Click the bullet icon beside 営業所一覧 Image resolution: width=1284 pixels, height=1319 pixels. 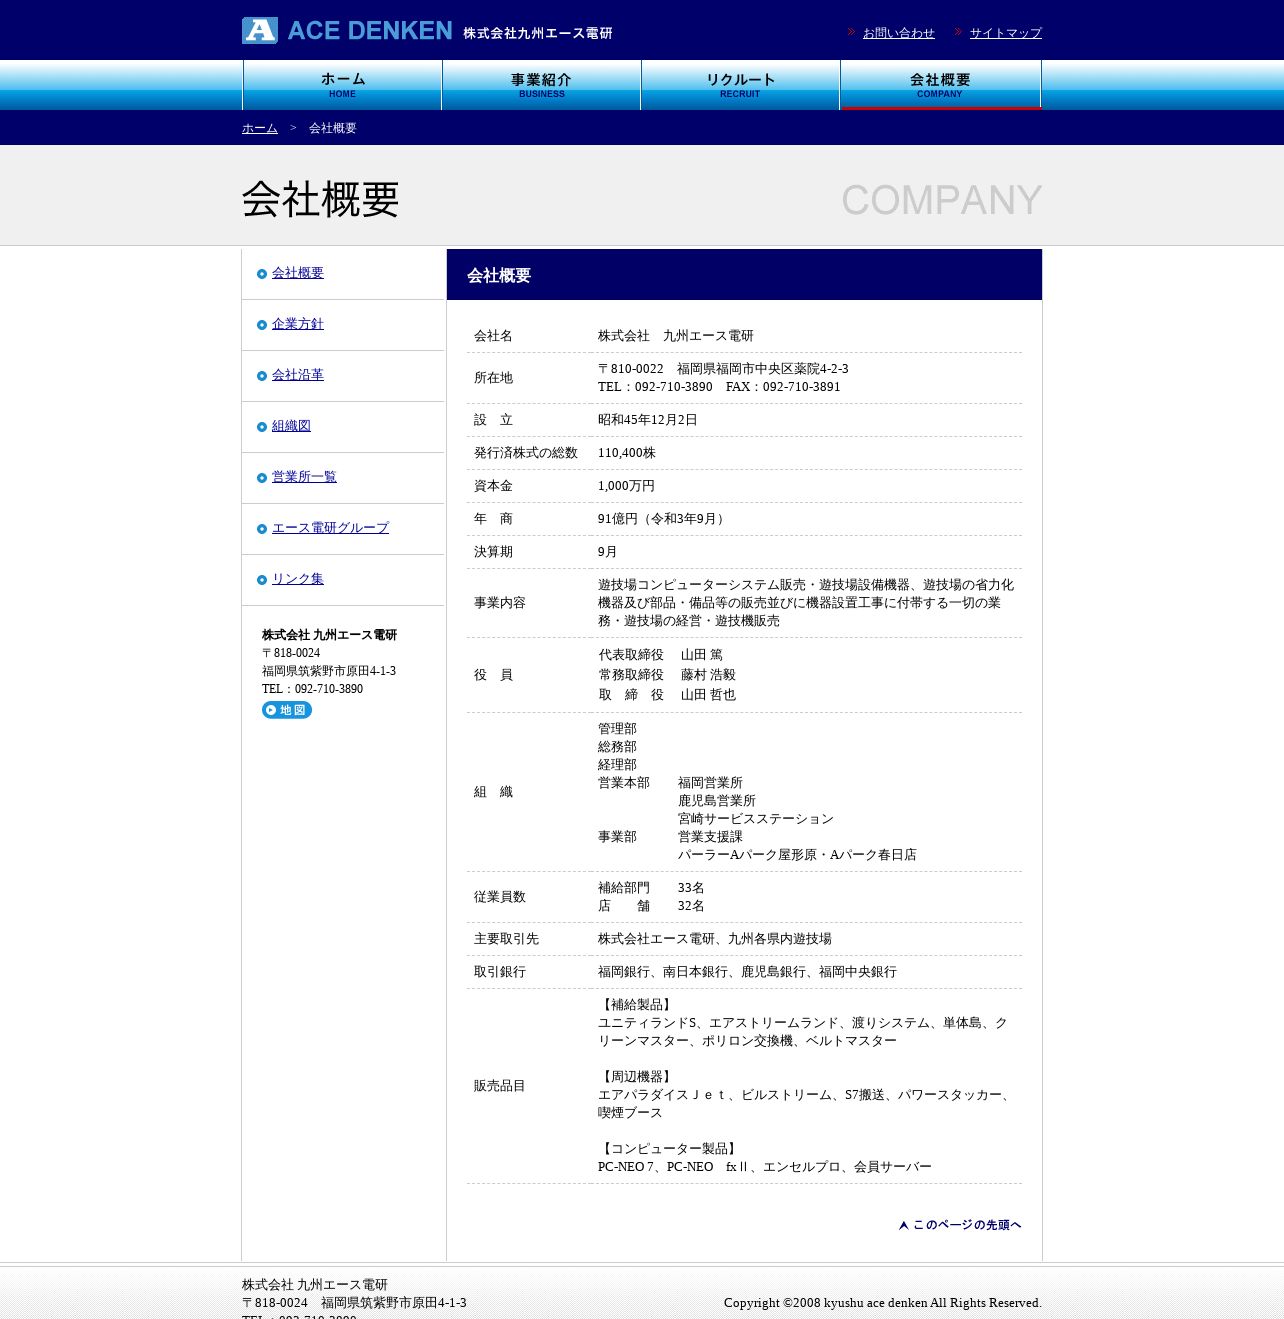pos(262,478)
